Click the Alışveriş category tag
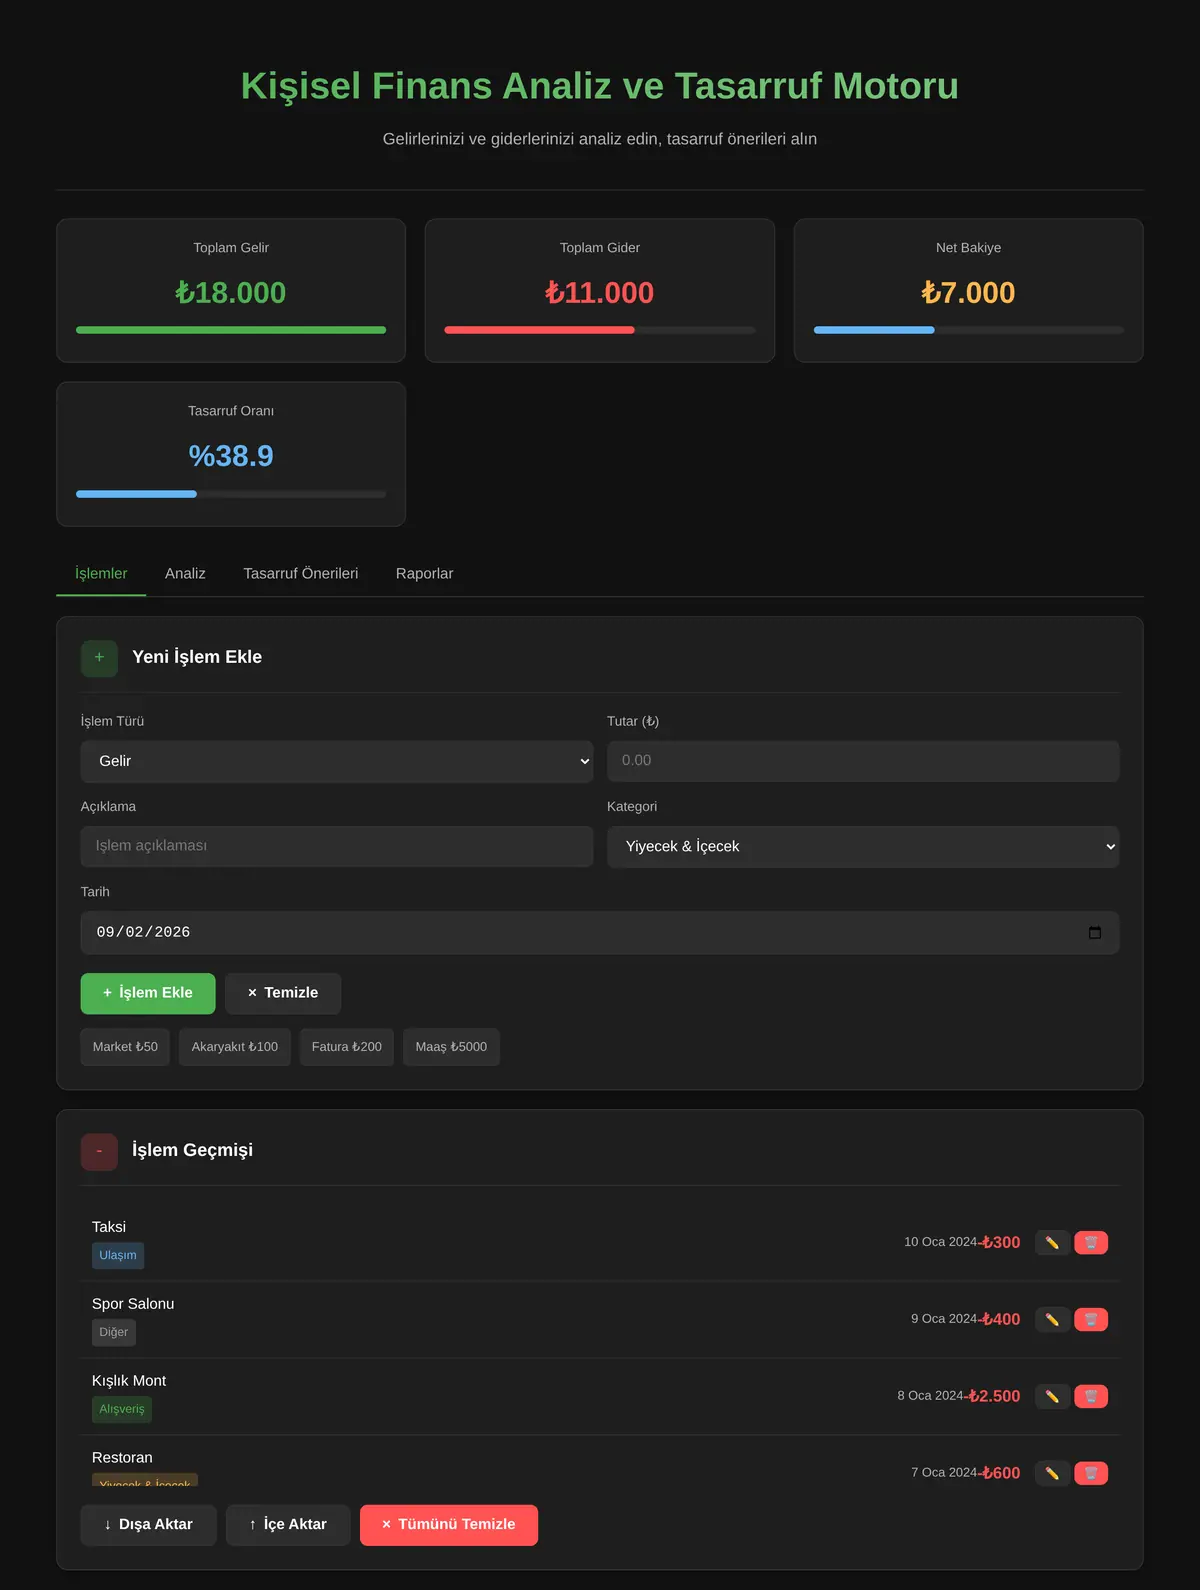Image resolution: width=1200 pixels, height=1590 pixels. (122, 1409)
